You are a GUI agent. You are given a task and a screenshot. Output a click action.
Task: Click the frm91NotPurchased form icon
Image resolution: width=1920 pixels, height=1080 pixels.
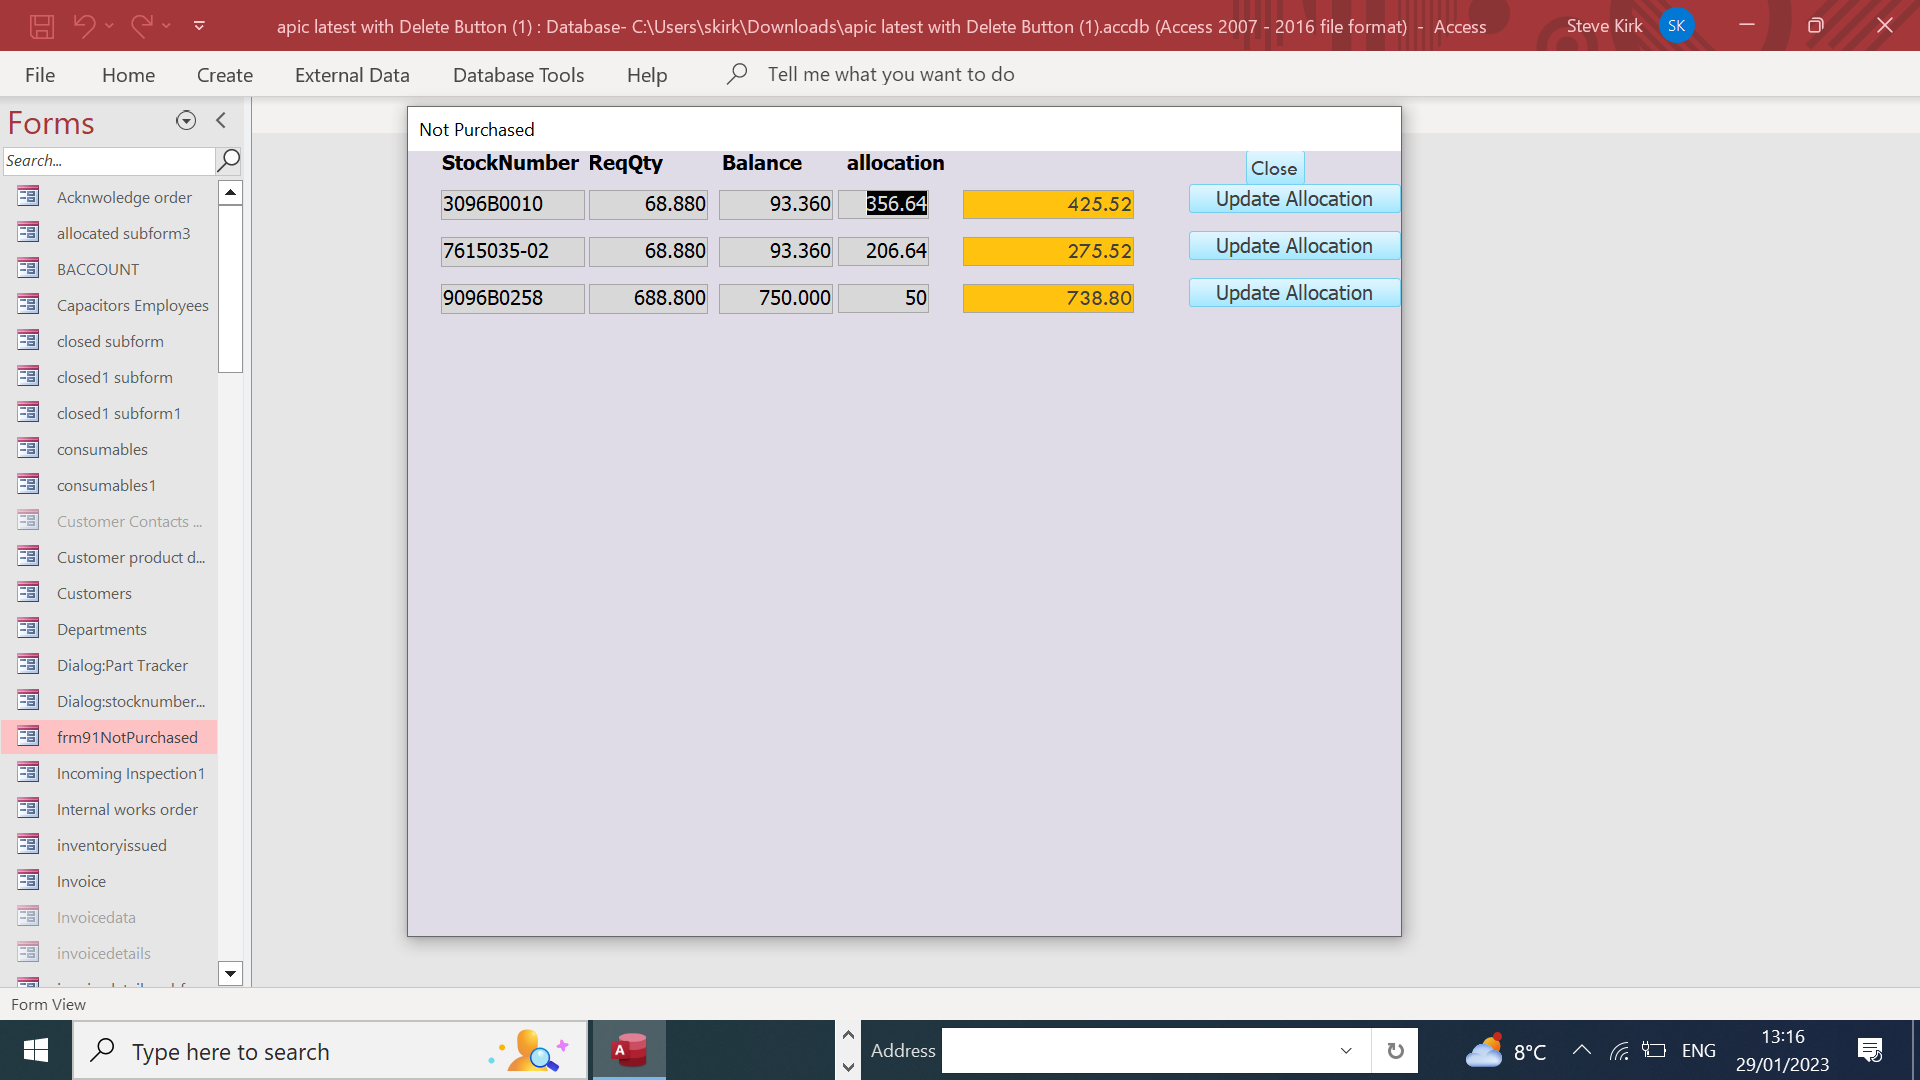point(28,737)
